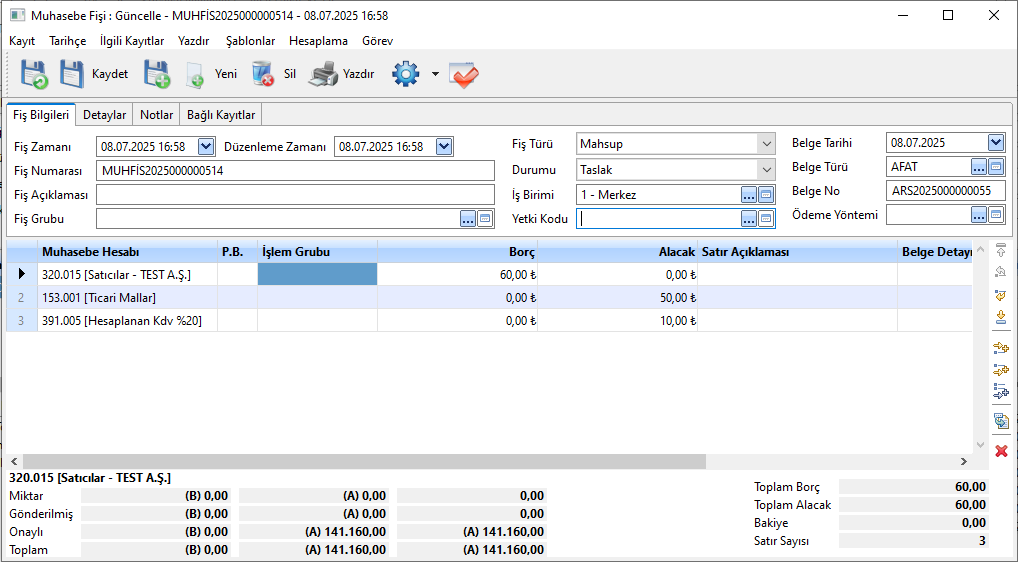The width and height of the screenshot is (1018, 562).
Task: Open the Belge Tarihi date picker dropdown
Action: click(995, 143)
